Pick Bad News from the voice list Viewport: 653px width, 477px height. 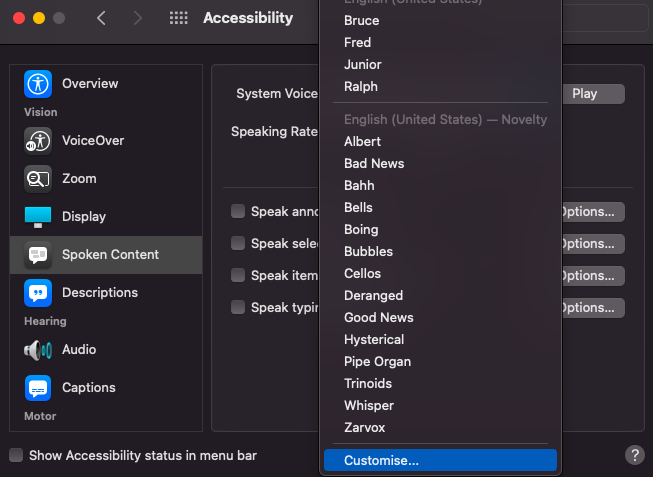click(374, 163)
